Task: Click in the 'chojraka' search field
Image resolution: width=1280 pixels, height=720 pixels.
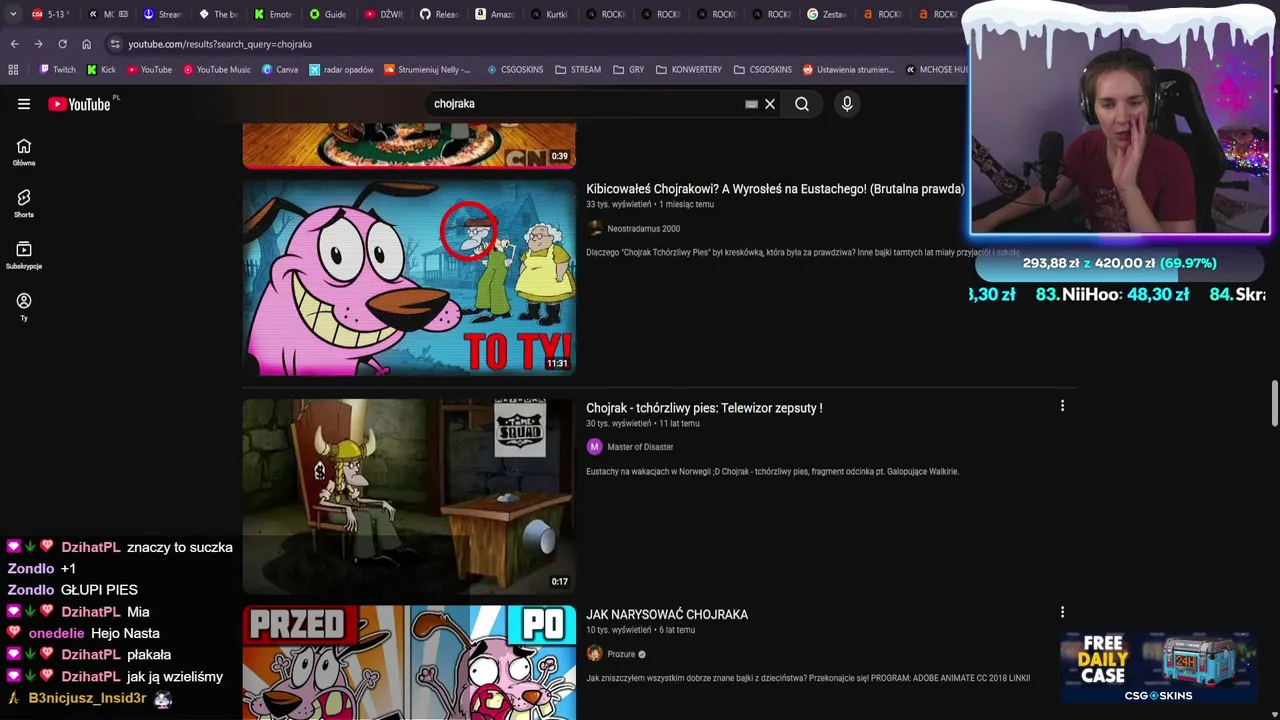Action: click(585, 104)
